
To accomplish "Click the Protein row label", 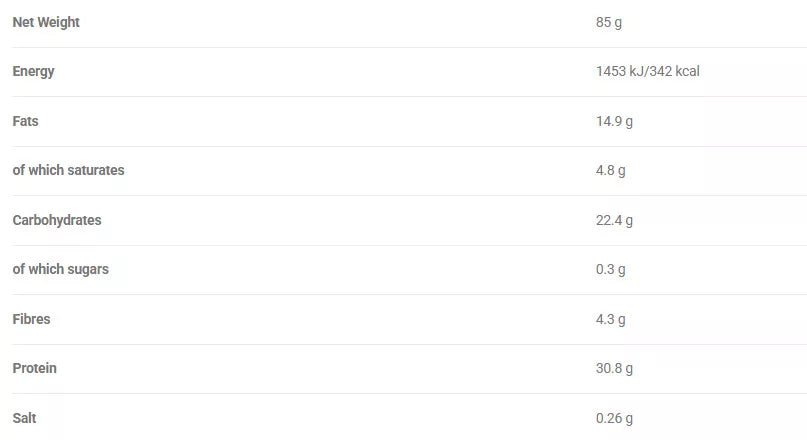I will tap(34, 368).
